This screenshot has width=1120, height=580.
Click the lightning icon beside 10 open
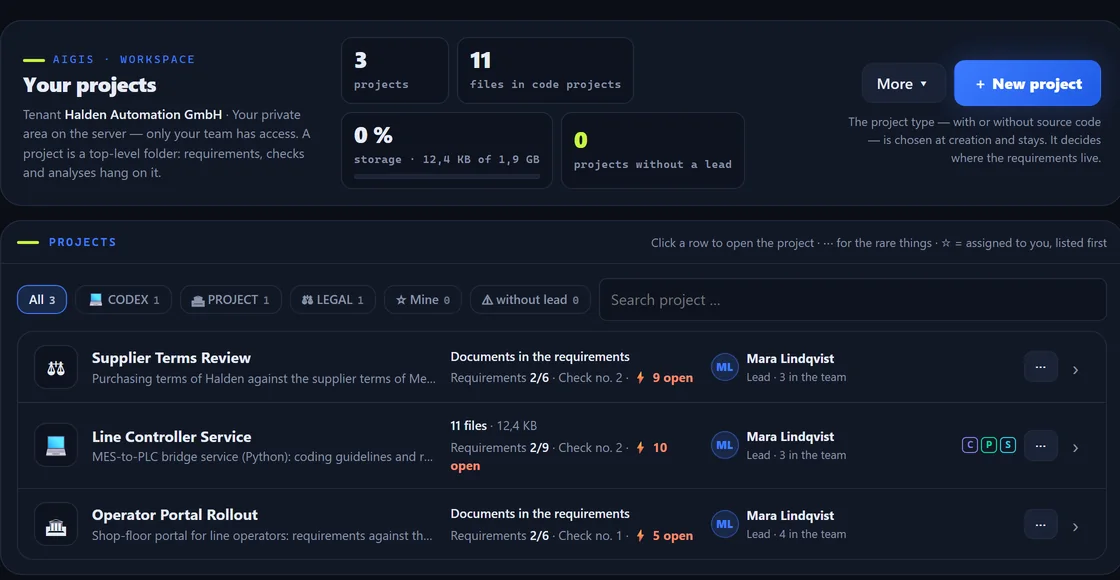(x=641, y=448)
